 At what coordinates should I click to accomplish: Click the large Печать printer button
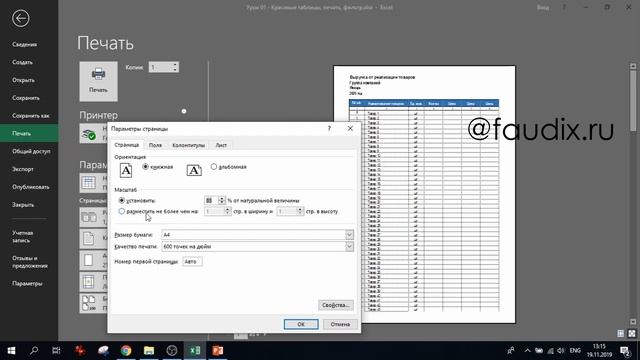click(98, 81)
